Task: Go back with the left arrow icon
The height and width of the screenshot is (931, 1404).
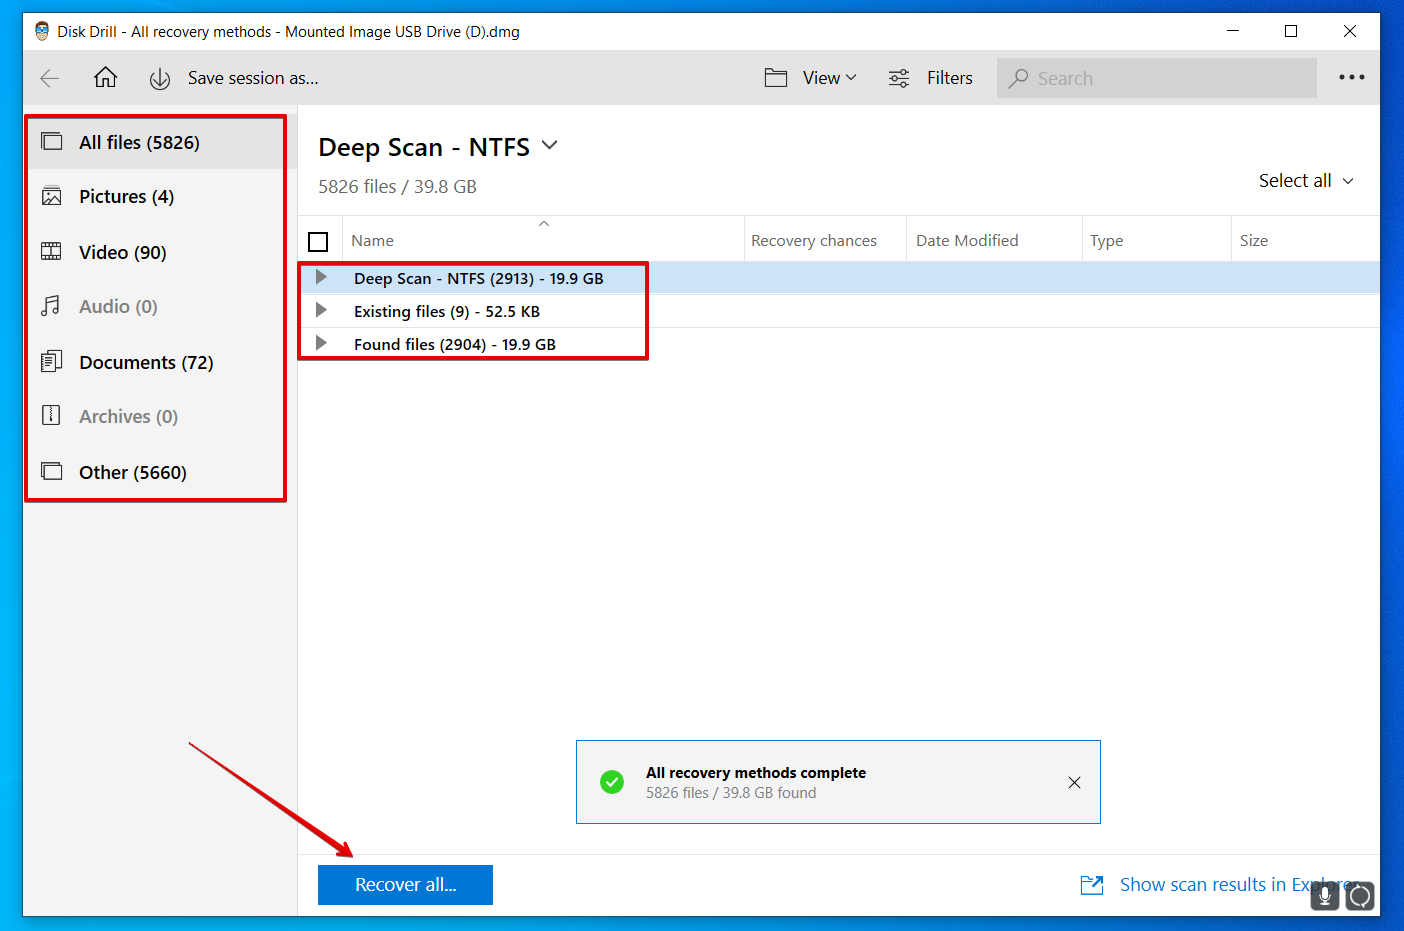Action: coord(50,78)
